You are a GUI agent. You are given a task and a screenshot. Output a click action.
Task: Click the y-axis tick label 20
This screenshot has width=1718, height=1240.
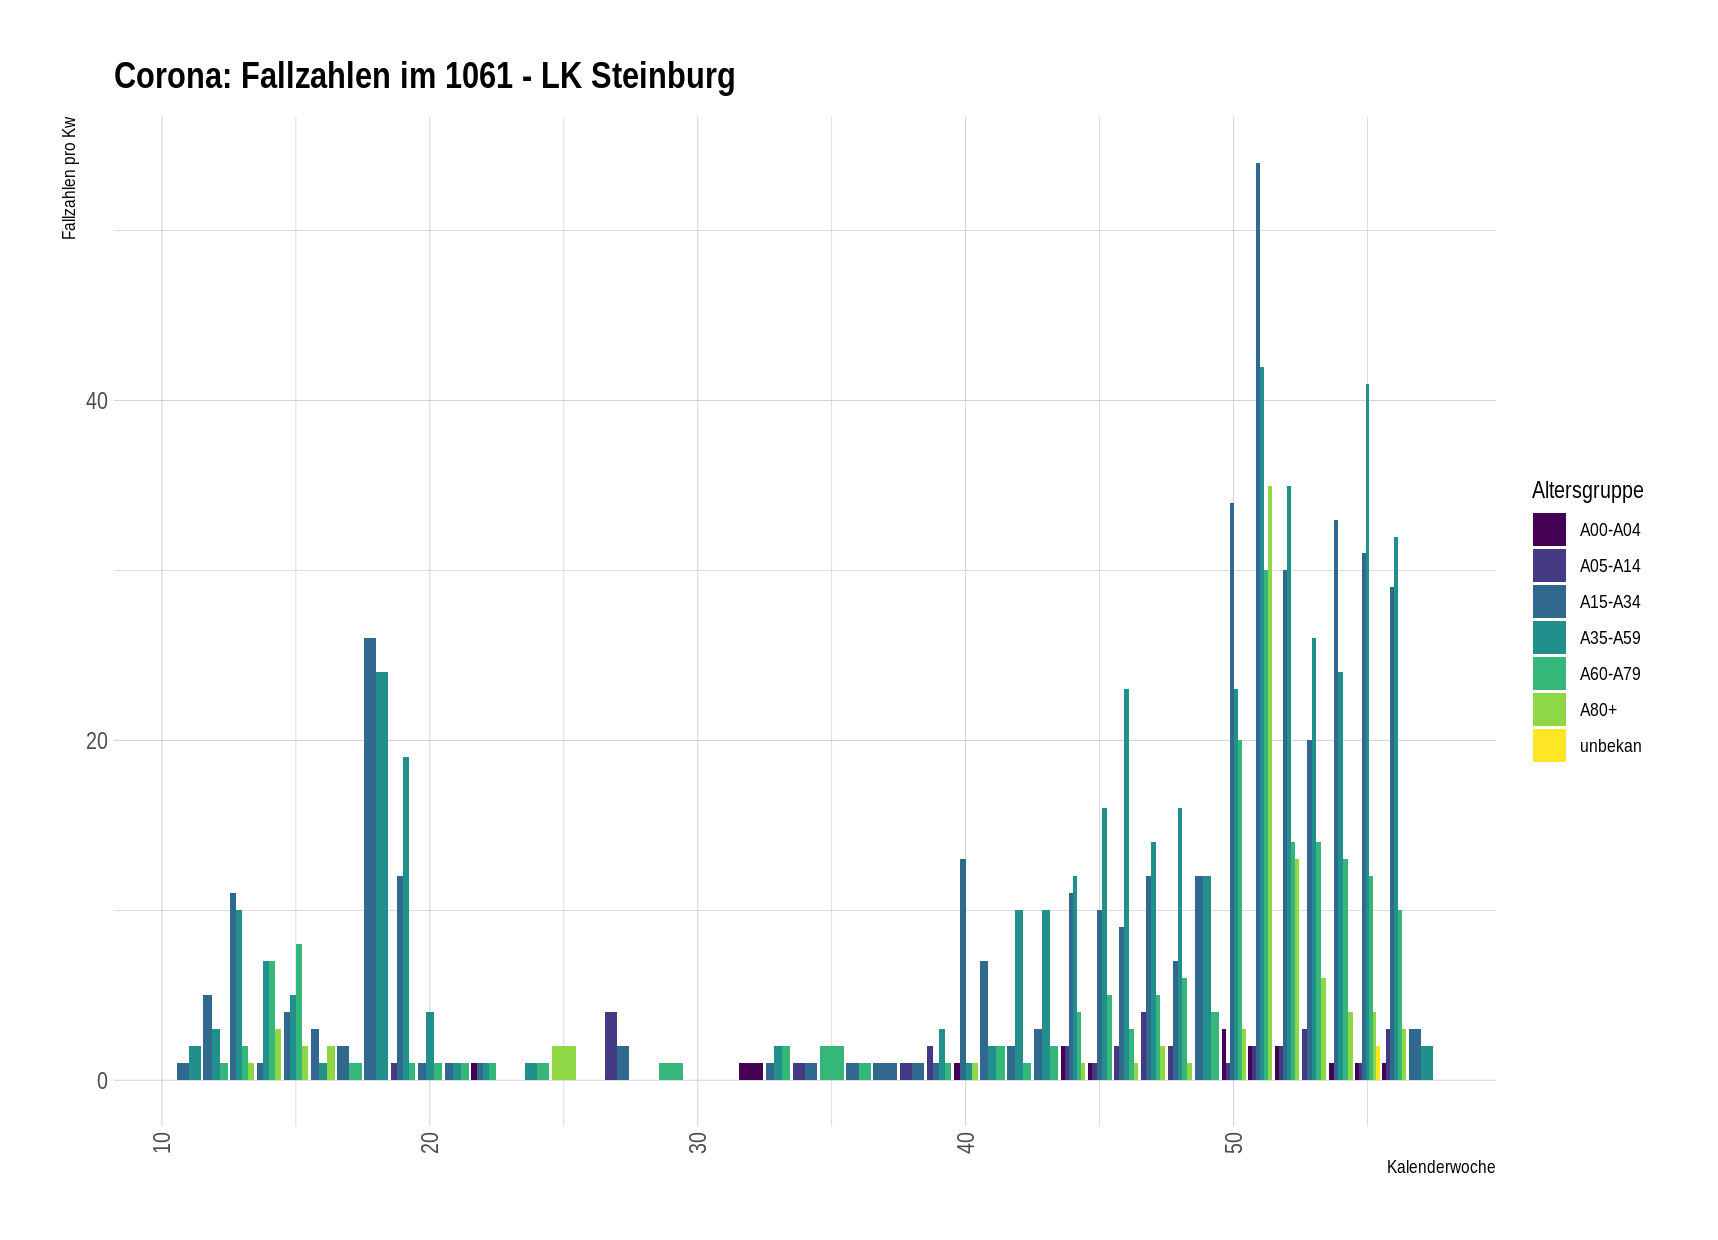(96, 741)
